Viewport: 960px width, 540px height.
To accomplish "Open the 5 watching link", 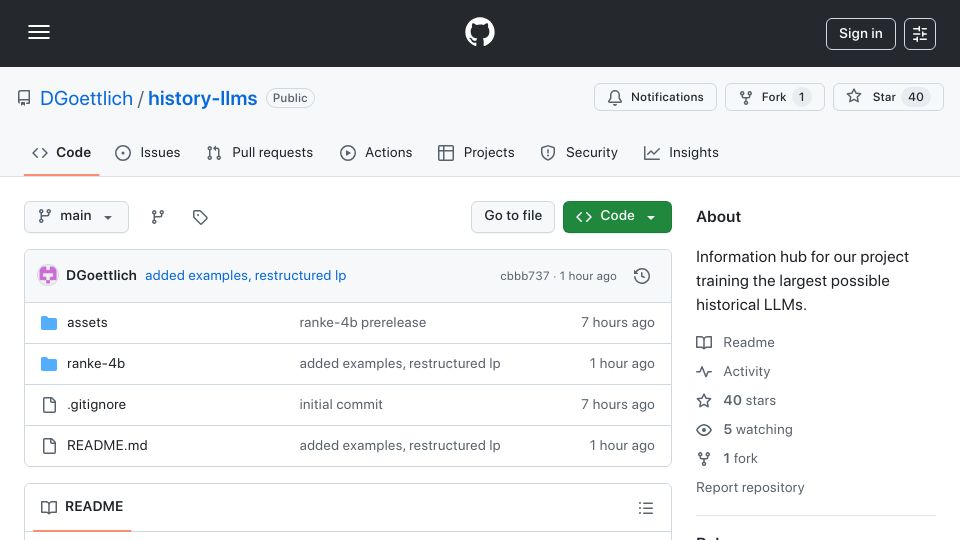I will 744,430.
